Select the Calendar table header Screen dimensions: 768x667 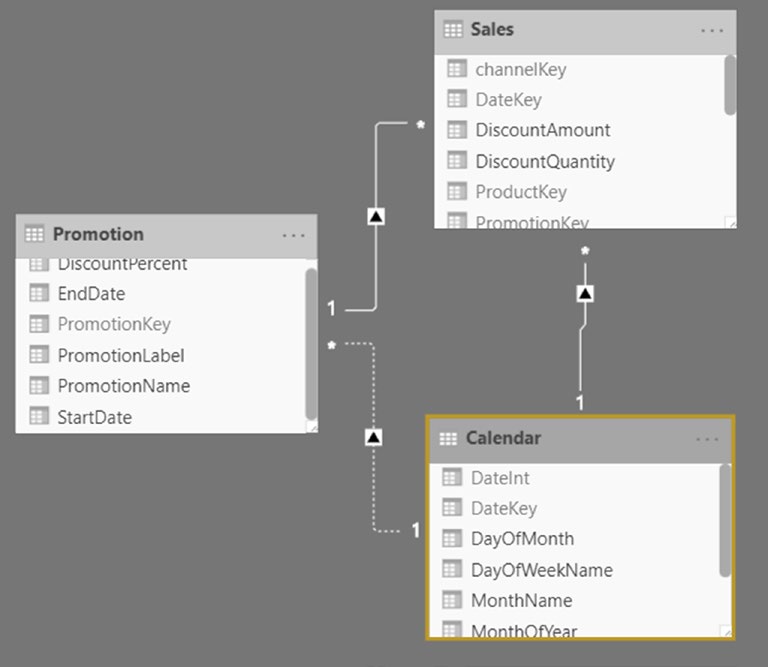click(x=580, y=439)
